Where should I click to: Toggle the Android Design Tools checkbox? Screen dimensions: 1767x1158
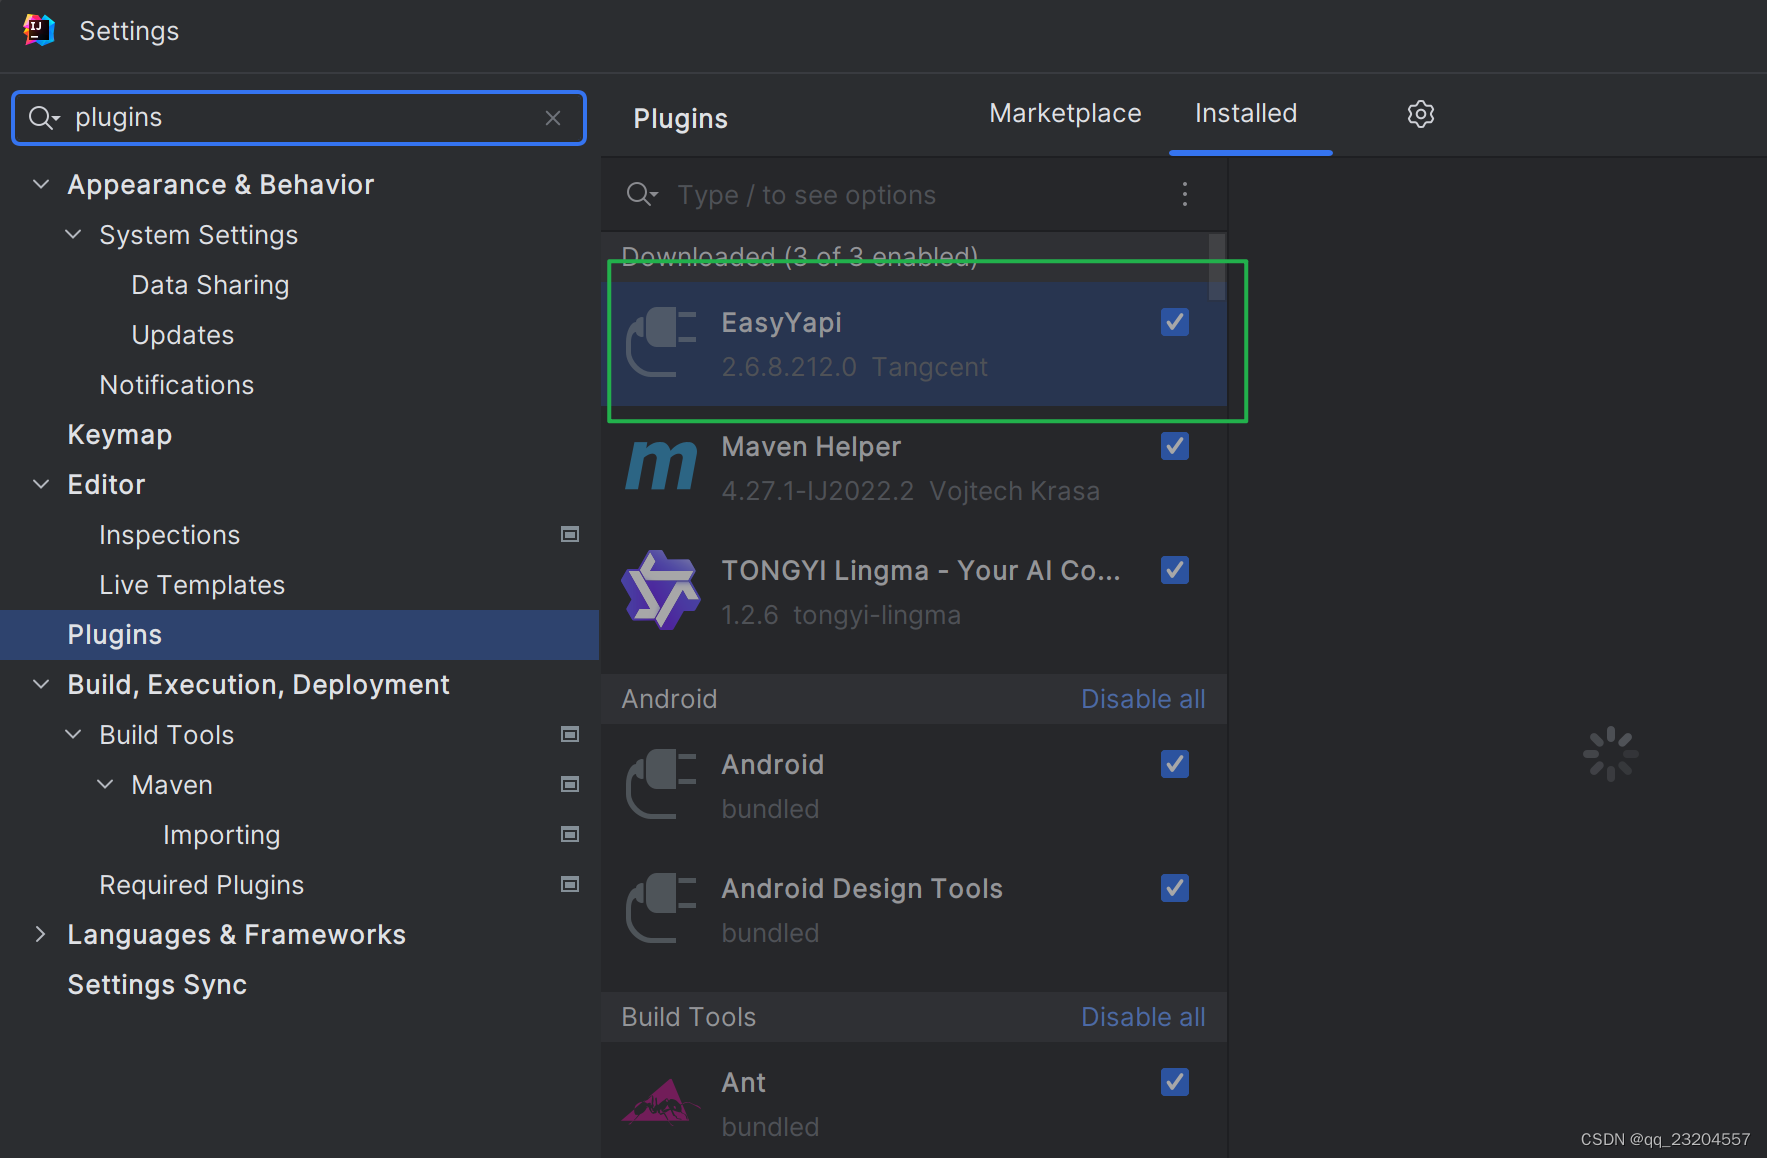1175,888
